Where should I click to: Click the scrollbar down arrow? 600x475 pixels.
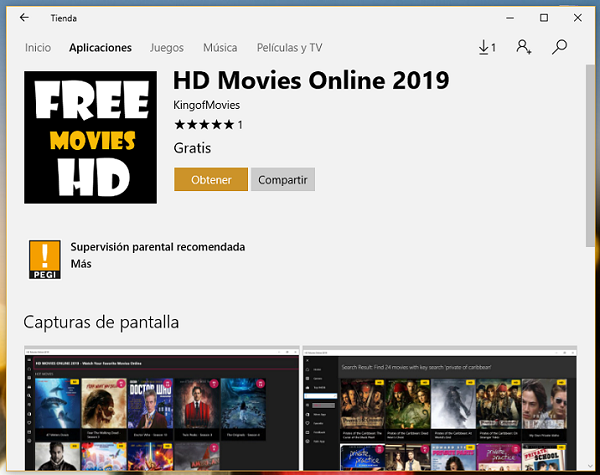point(590,466)
